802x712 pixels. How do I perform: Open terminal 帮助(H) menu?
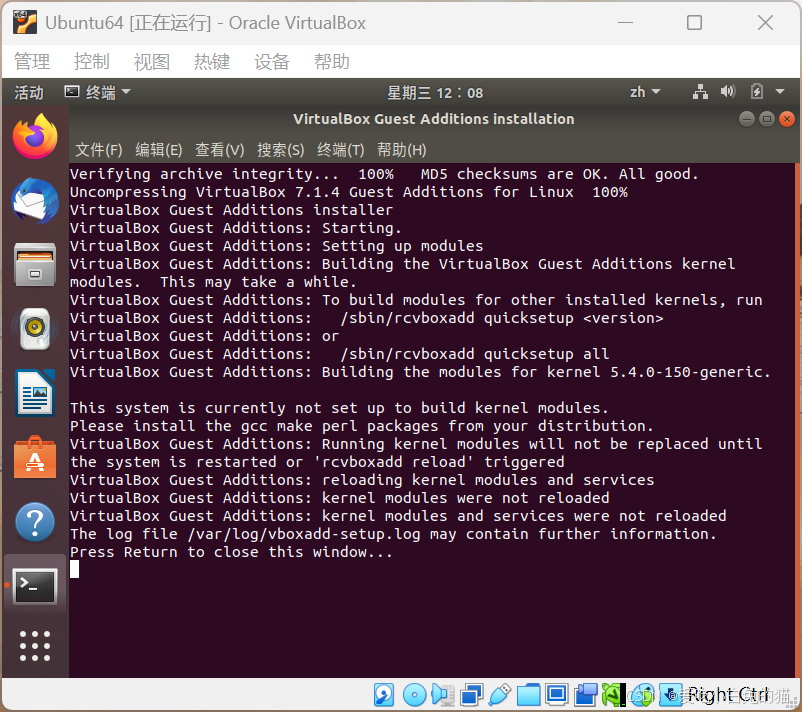[x=402, y=150]
